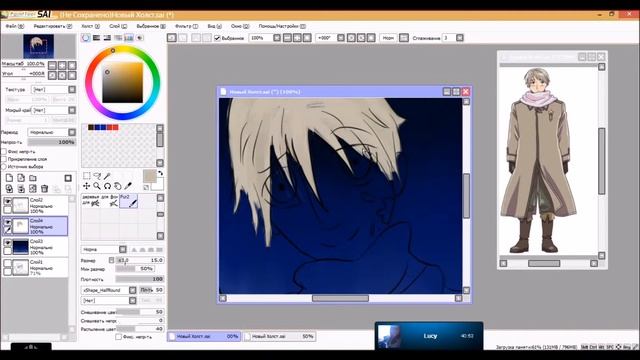Viewport: 640px width, 360px height.
Task: Select the Magic Wand tool
Action: [107, 176]
